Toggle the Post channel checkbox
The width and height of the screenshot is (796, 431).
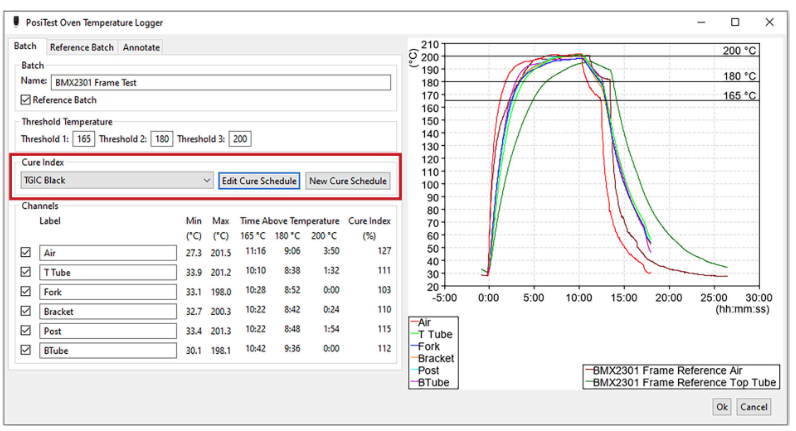(26, 330)
